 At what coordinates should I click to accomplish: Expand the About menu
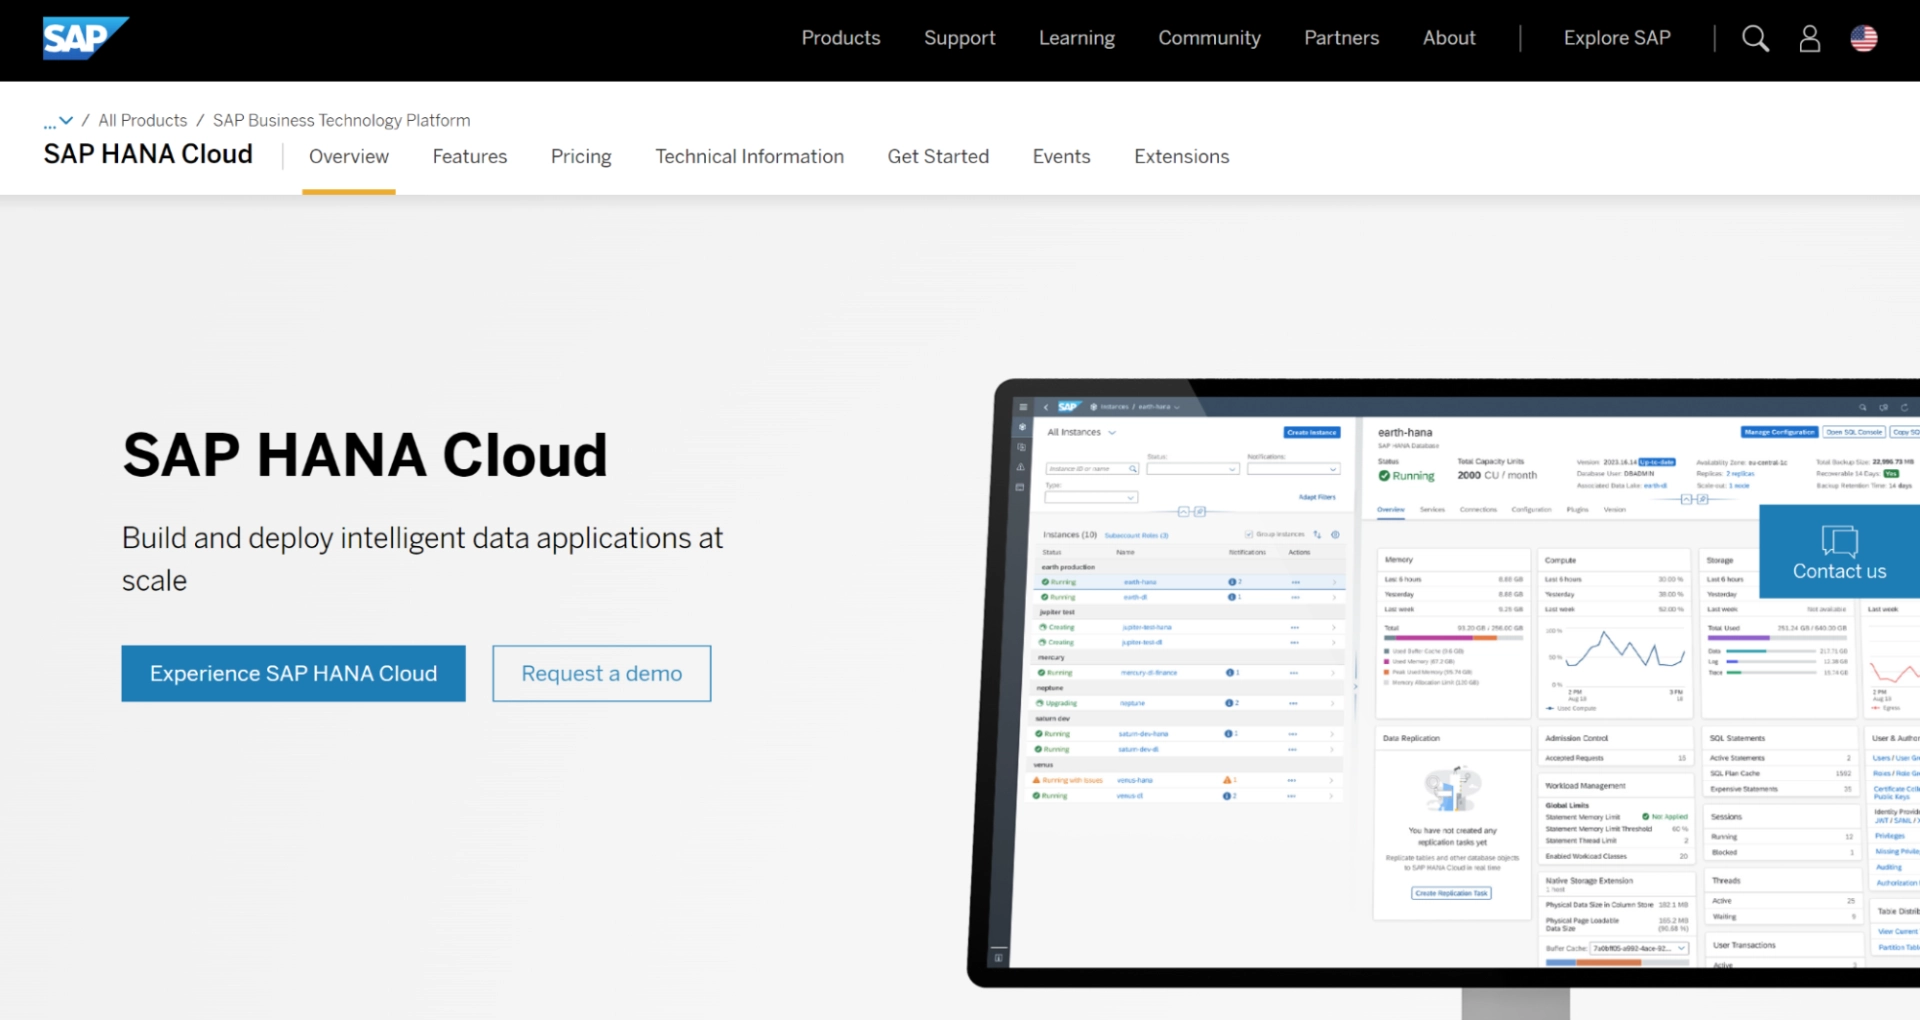pos(1448,38)
